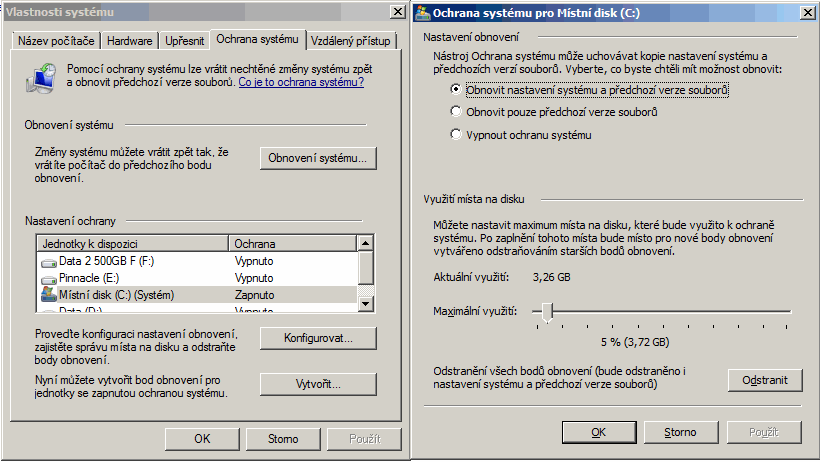Open the Název počítače tab
This screenshot has width=820, height=462.
click(56, 41)
